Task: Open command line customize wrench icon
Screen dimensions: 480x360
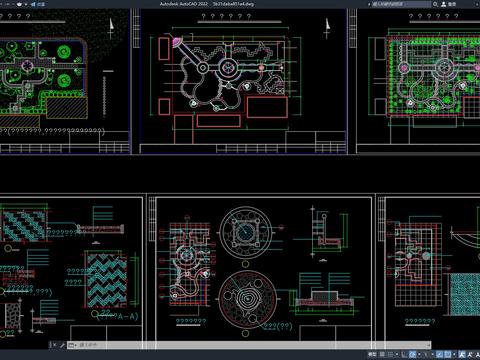Action: (x=62, y=345)
